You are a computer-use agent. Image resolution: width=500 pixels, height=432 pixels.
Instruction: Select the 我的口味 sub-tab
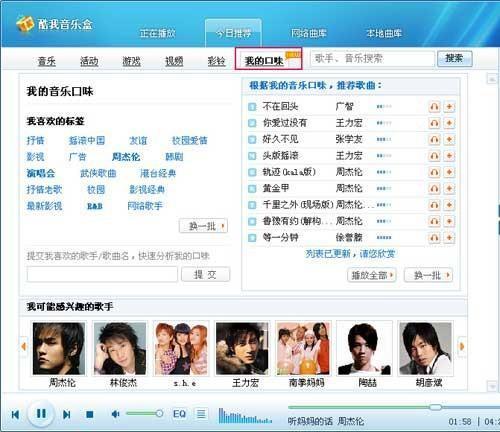click(x=268, y=59)
